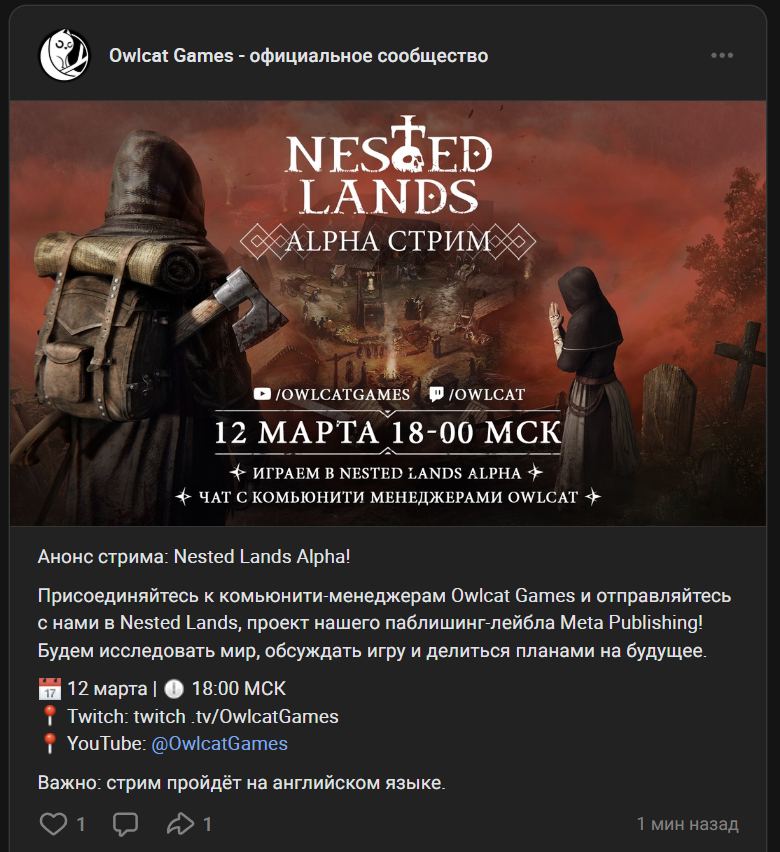The image size is (780, 852).
Task: Click the pin emoji next to Twitch
Action: [49, 716]
